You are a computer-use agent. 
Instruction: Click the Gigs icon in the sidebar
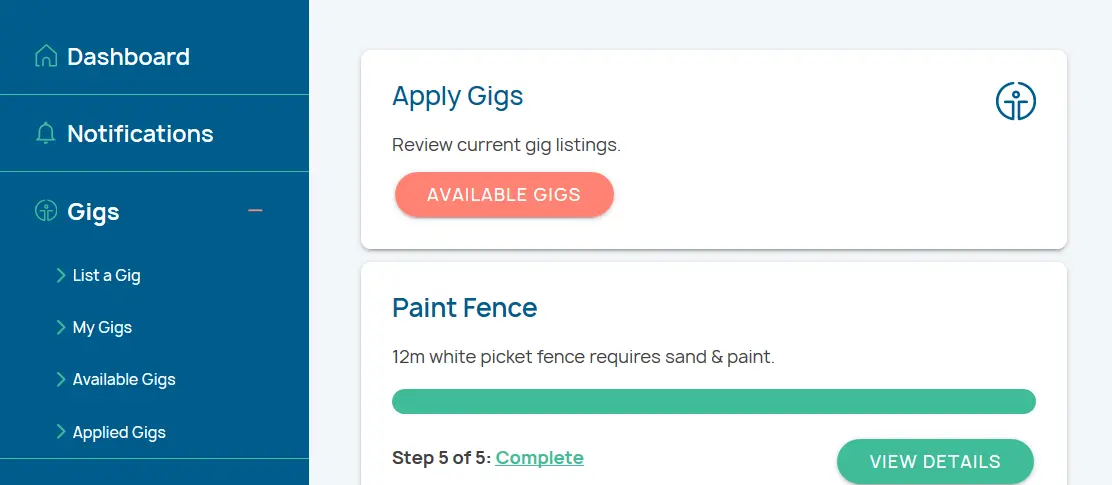[x=45, y=211]
